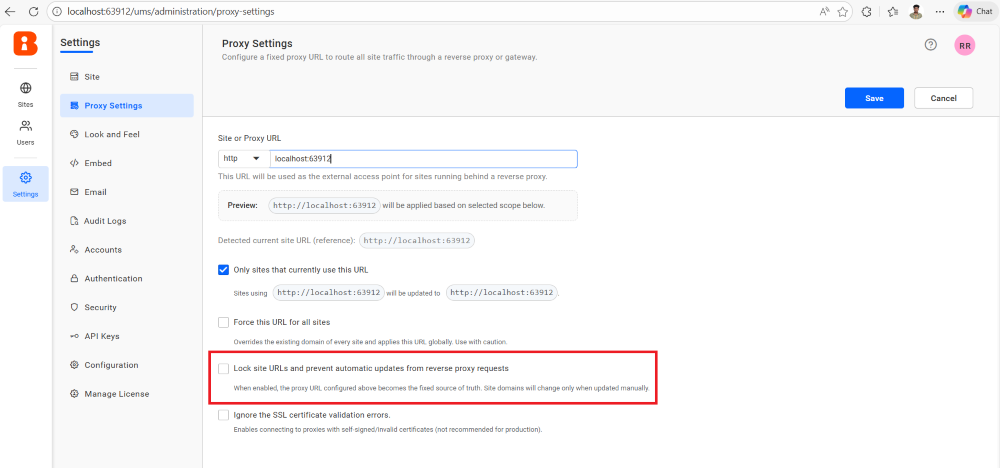Viewport: 1000px width, 468px height.
Task: Open Copilot Chat button
Action: pyautogui.click(x=974, y=11)
